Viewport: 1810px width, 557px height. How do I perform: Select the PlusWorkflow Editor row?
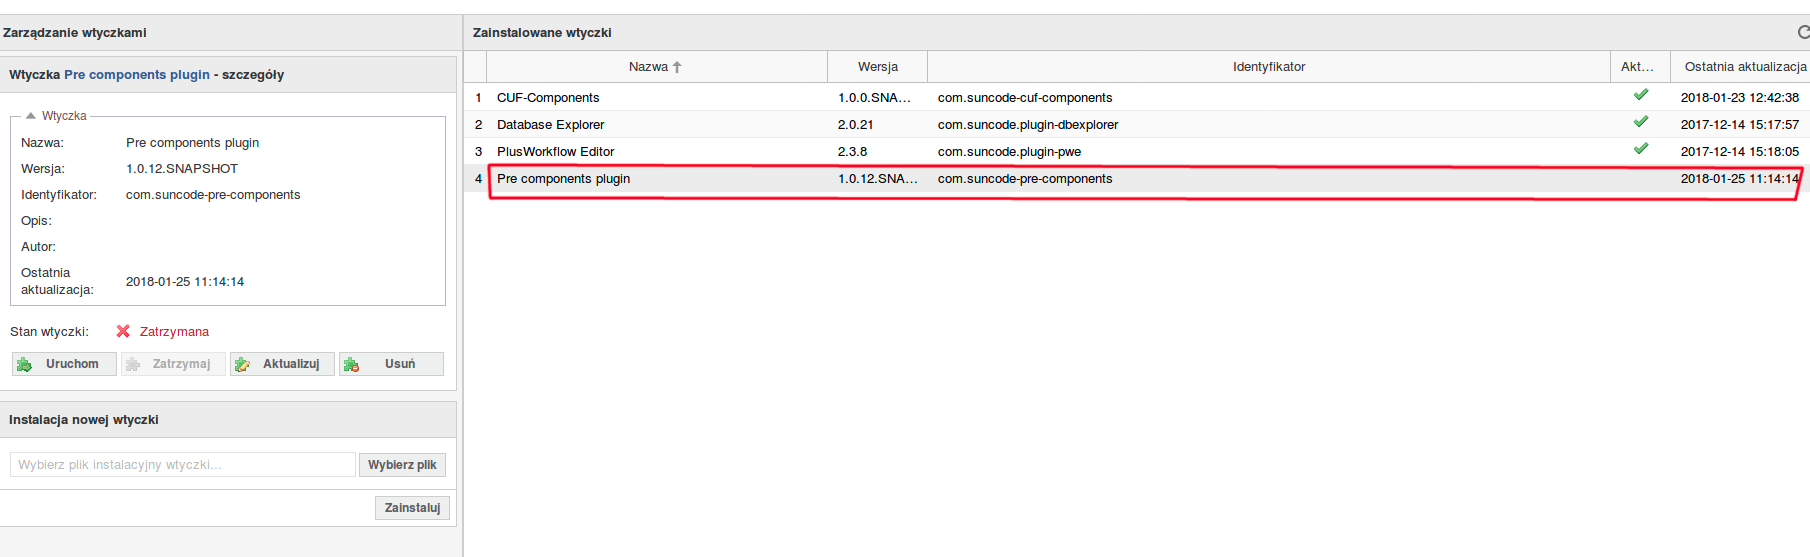[1137, 151]
